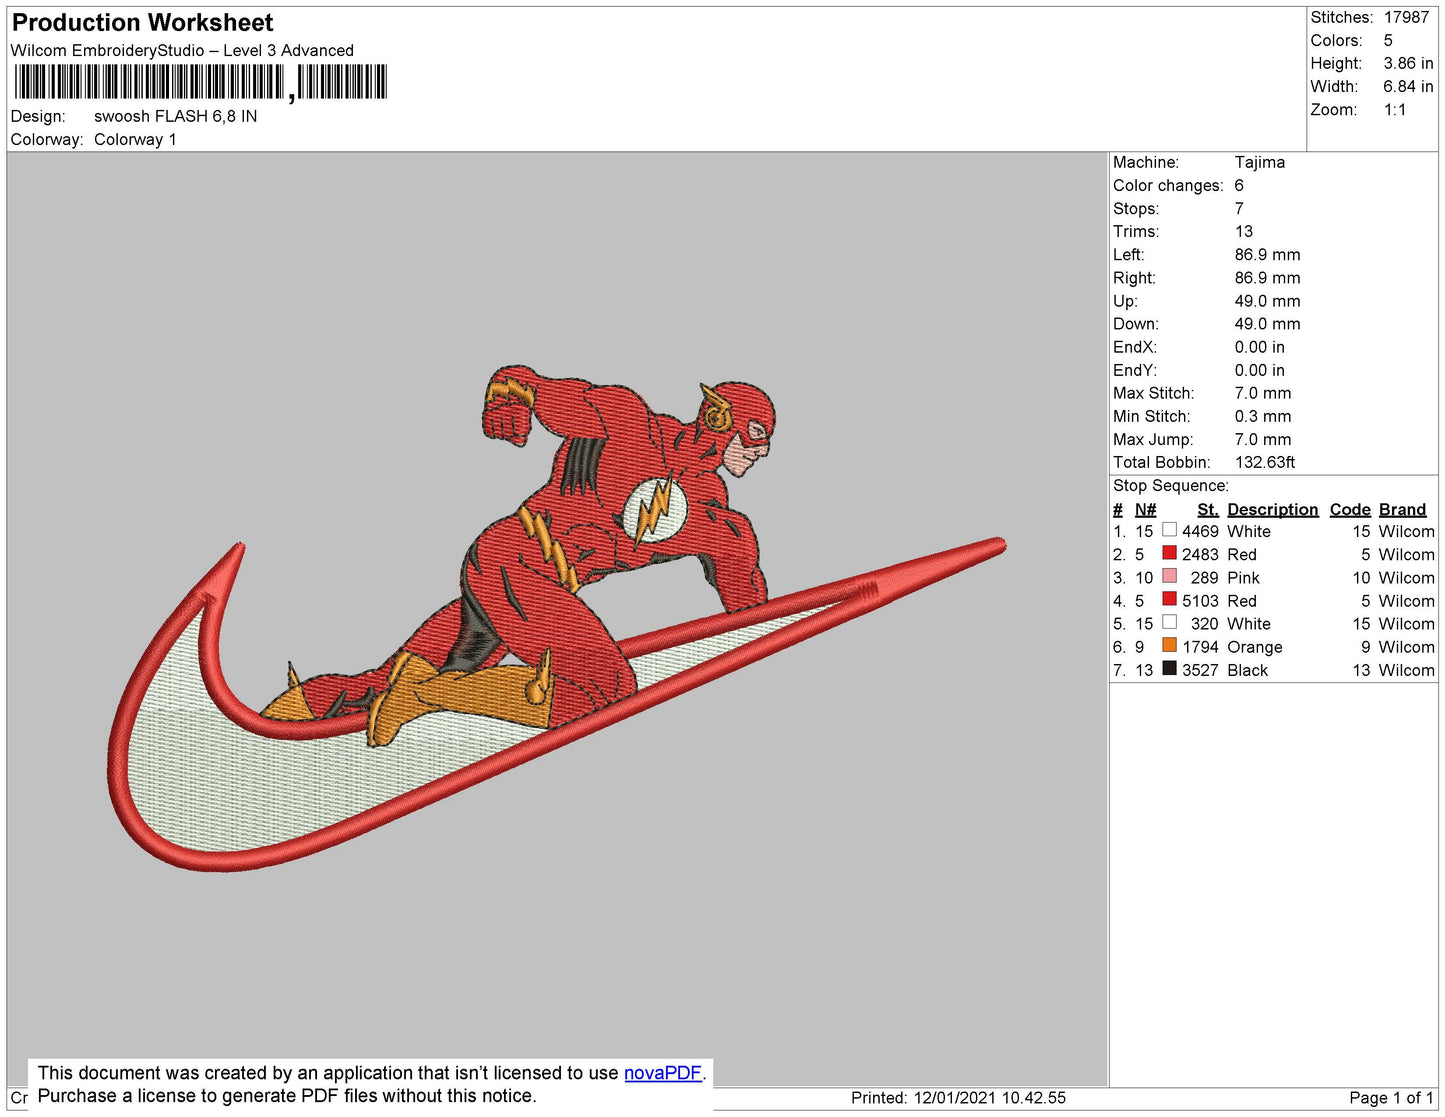Open the novaPDF hyperlink
Screen dimensions: 1445x1117
pyautogui.click(x=662, y=1073)
